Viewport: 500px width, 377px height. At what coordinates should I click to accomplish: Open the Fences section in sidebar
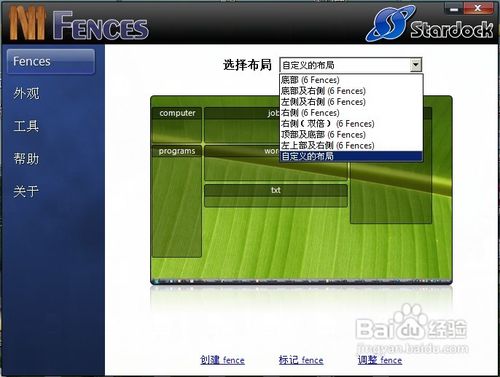[x=51, y=61]
